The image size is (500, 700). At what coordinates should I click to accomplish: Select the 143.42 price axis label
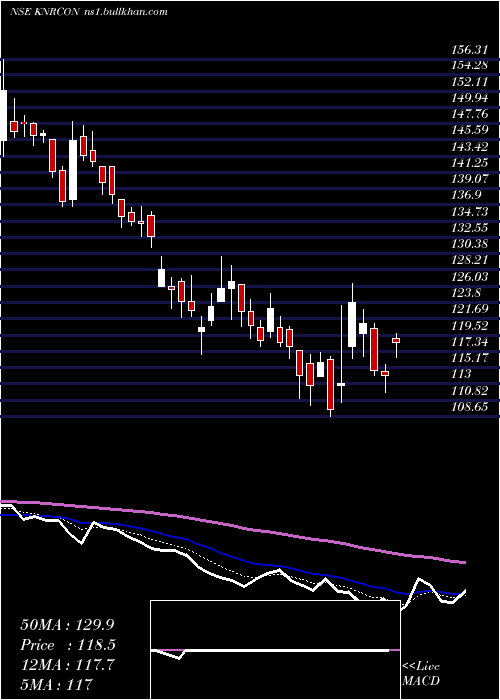(469, 147)
